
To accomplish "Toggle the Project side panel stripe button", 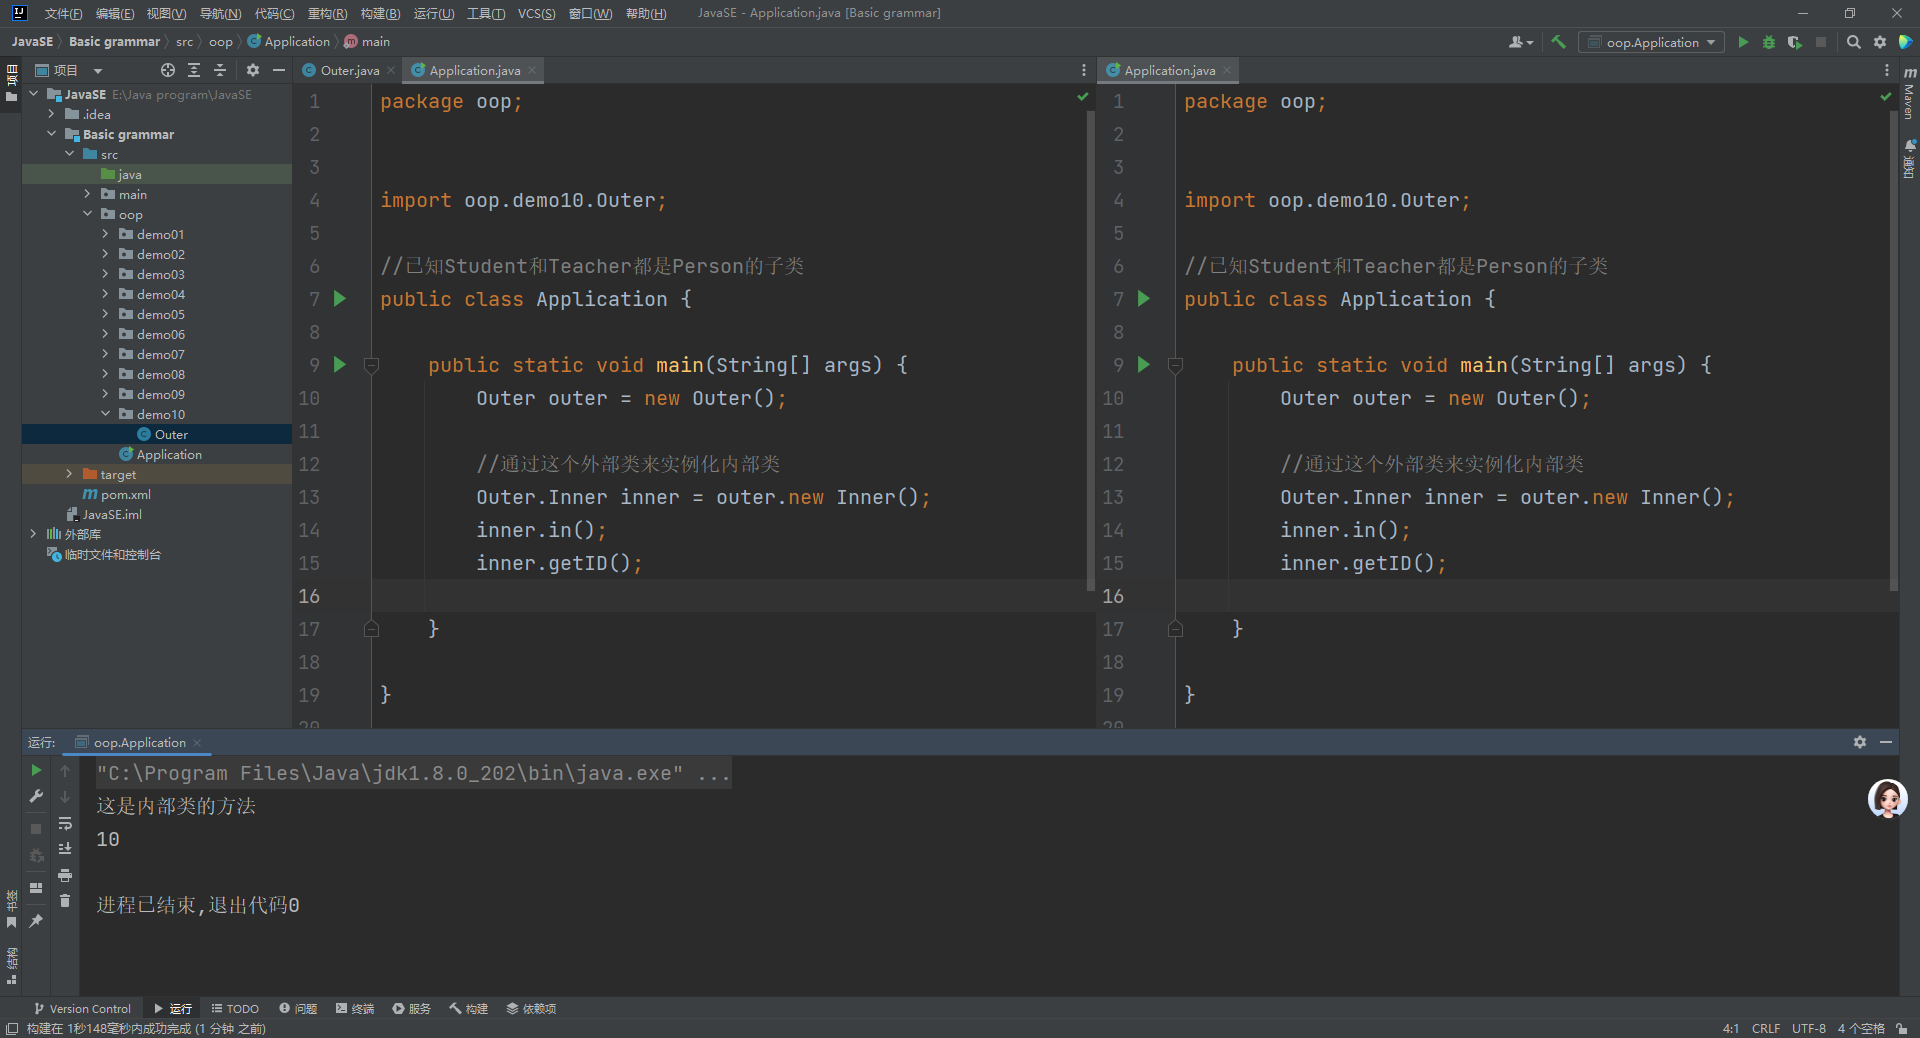I will (x=11, y=83).
